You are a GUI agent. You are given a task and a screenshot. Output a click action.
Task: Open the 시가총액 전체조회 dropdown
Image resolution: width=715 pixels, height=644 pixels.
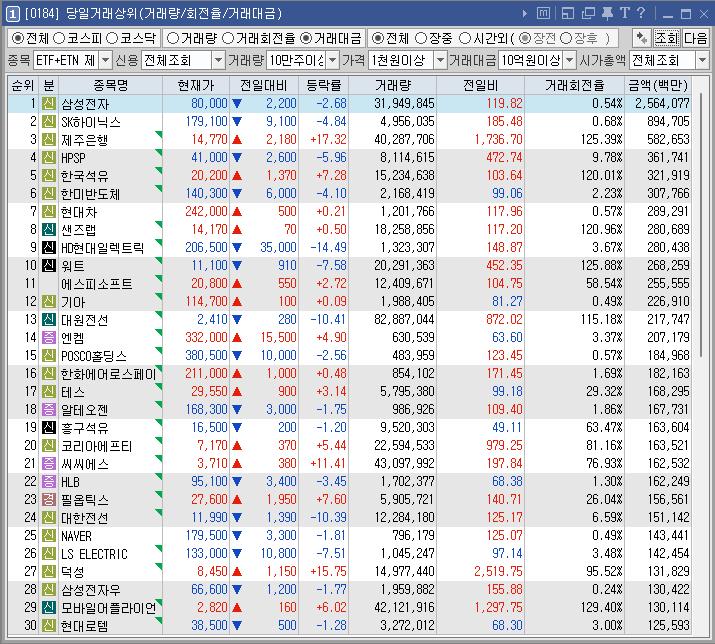tap(702, 60)
